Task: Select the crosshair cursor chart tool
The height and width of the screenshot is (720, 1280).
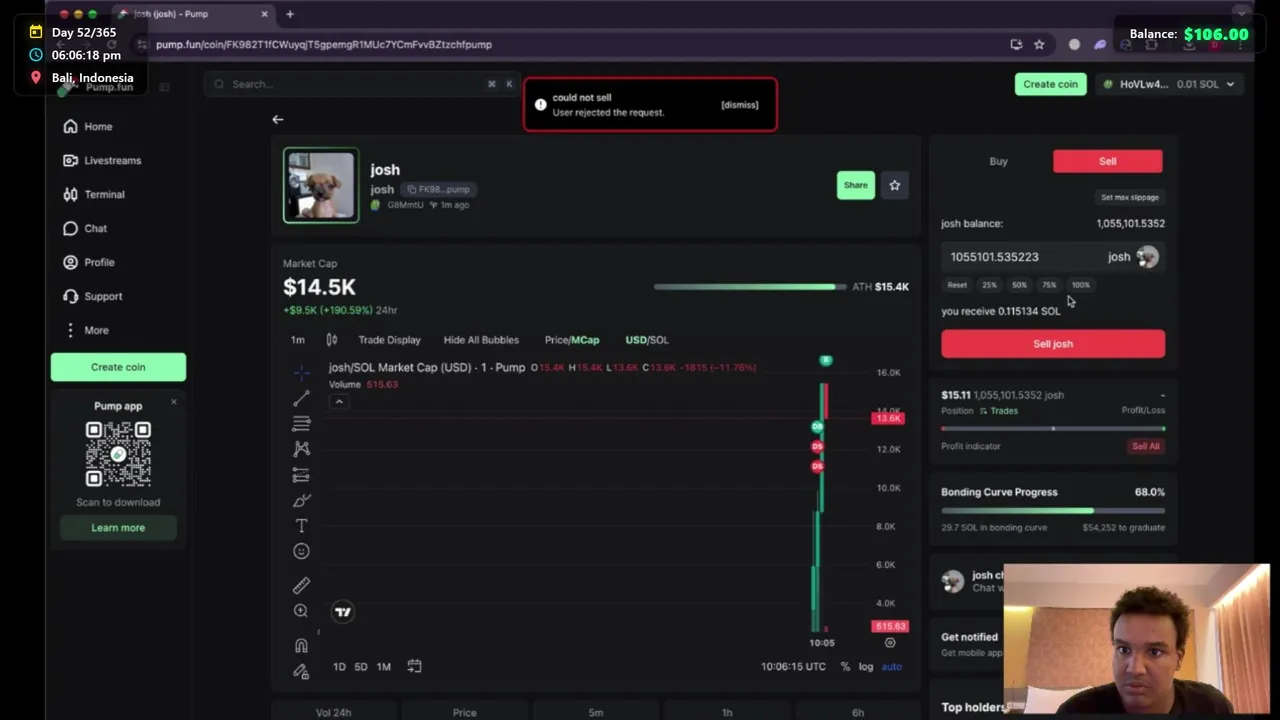Action: click(301, 373)
